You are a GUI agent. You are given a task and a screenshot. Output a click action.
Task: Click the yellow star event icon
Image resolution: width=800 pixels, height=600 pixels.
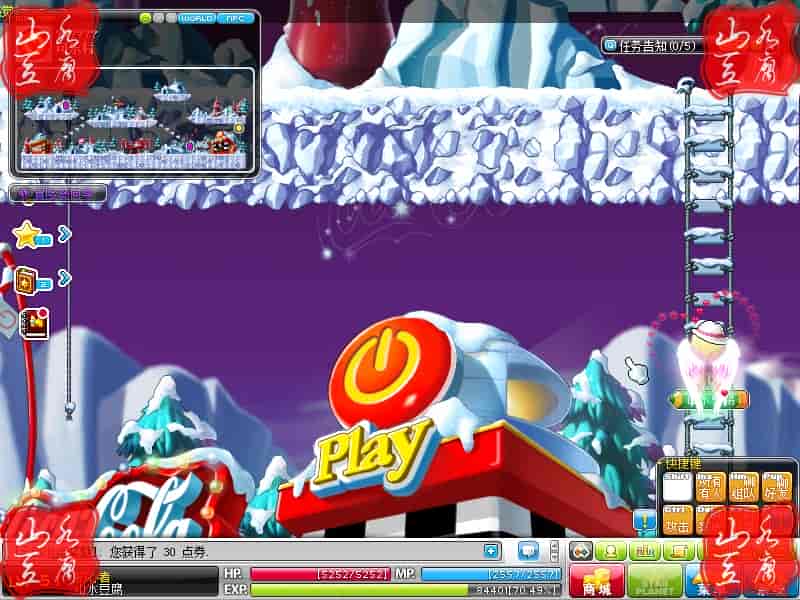(27, 235)
